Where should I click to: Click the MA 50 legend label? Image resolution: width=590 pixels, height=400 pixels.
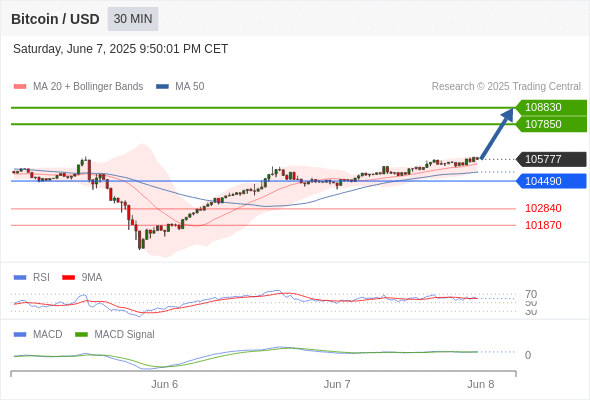coord(190,87)
